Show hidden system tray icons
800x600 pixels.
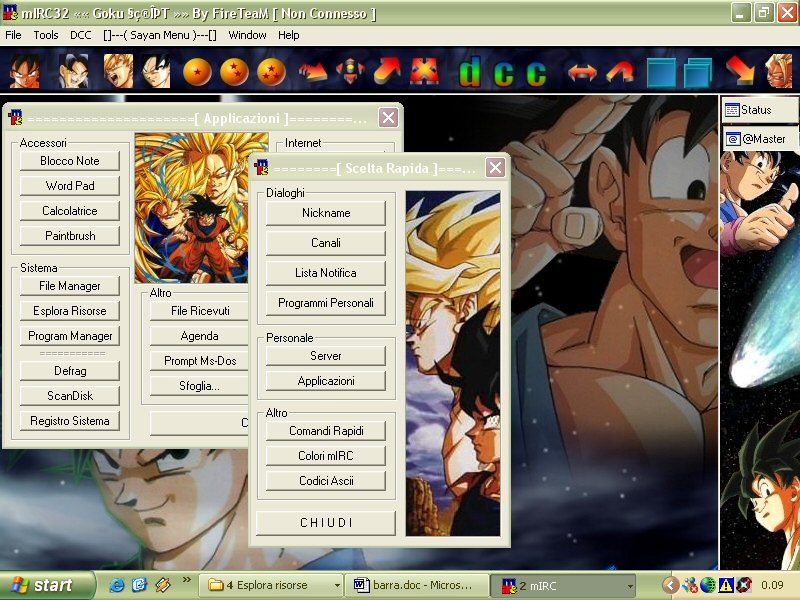671,585
